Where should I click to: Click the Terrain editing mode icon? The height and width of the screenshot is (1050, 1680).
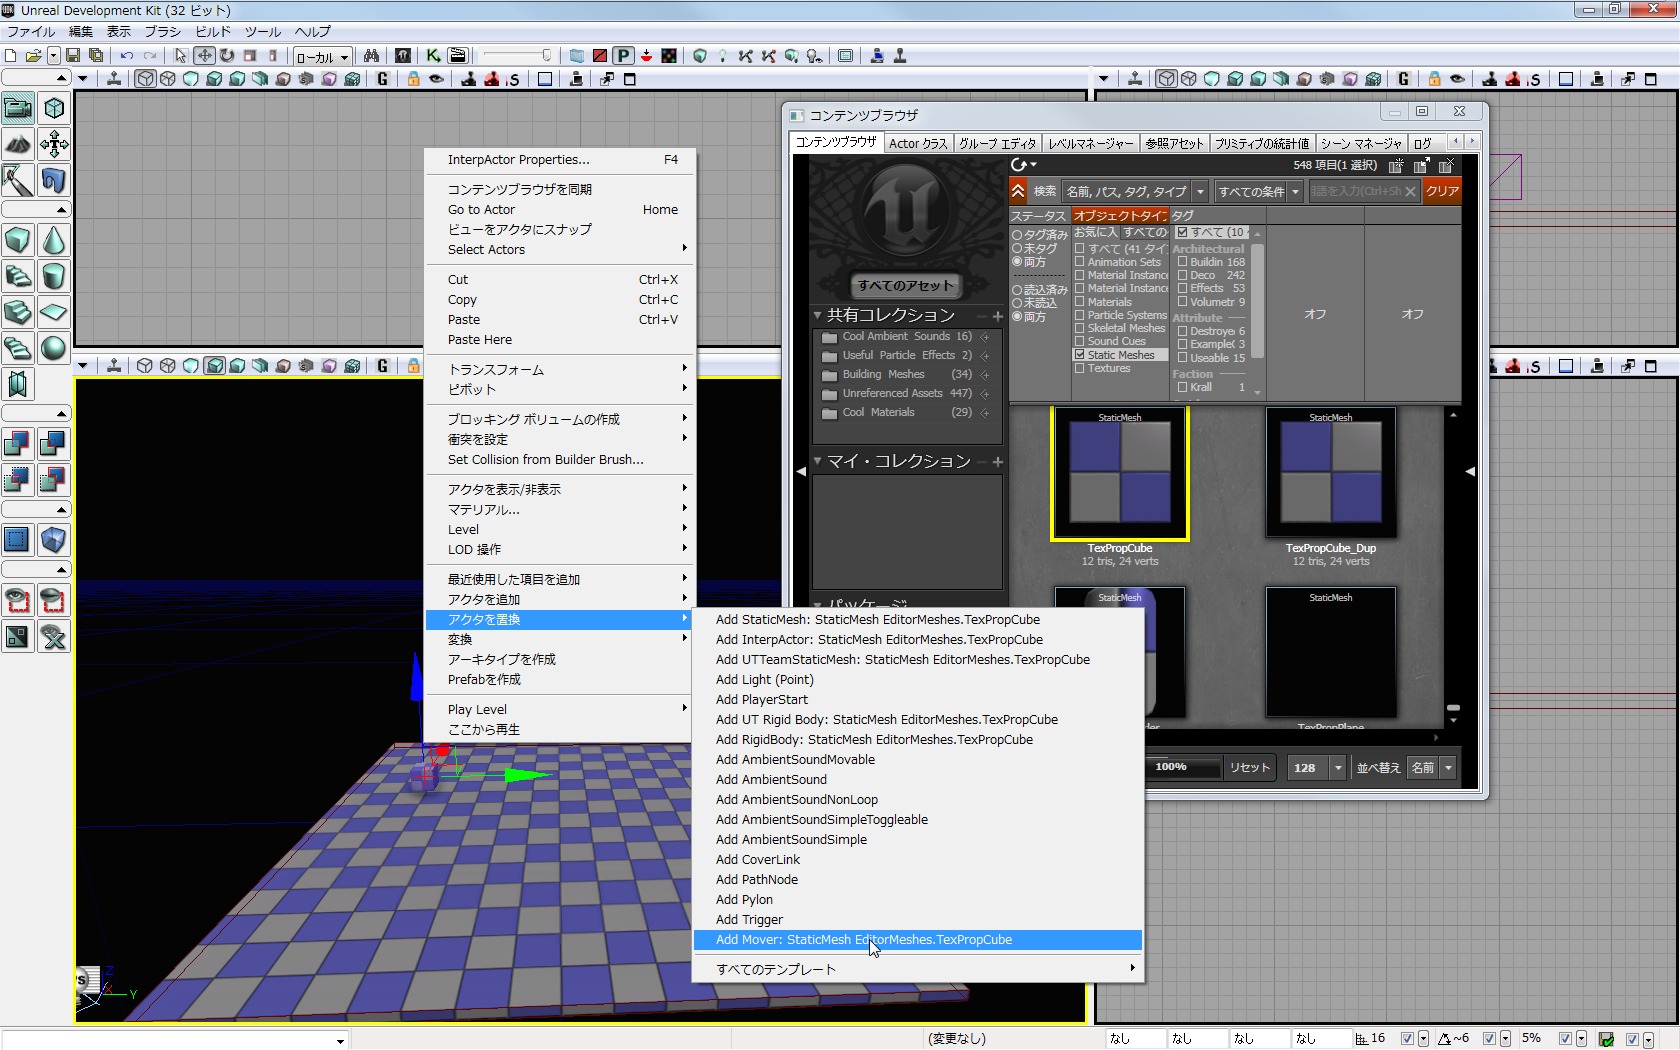point(18,144)
